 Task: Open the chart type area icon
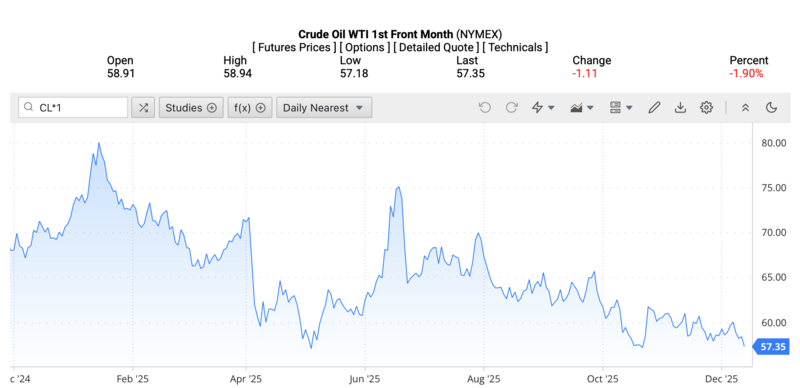tap(577, 108)
